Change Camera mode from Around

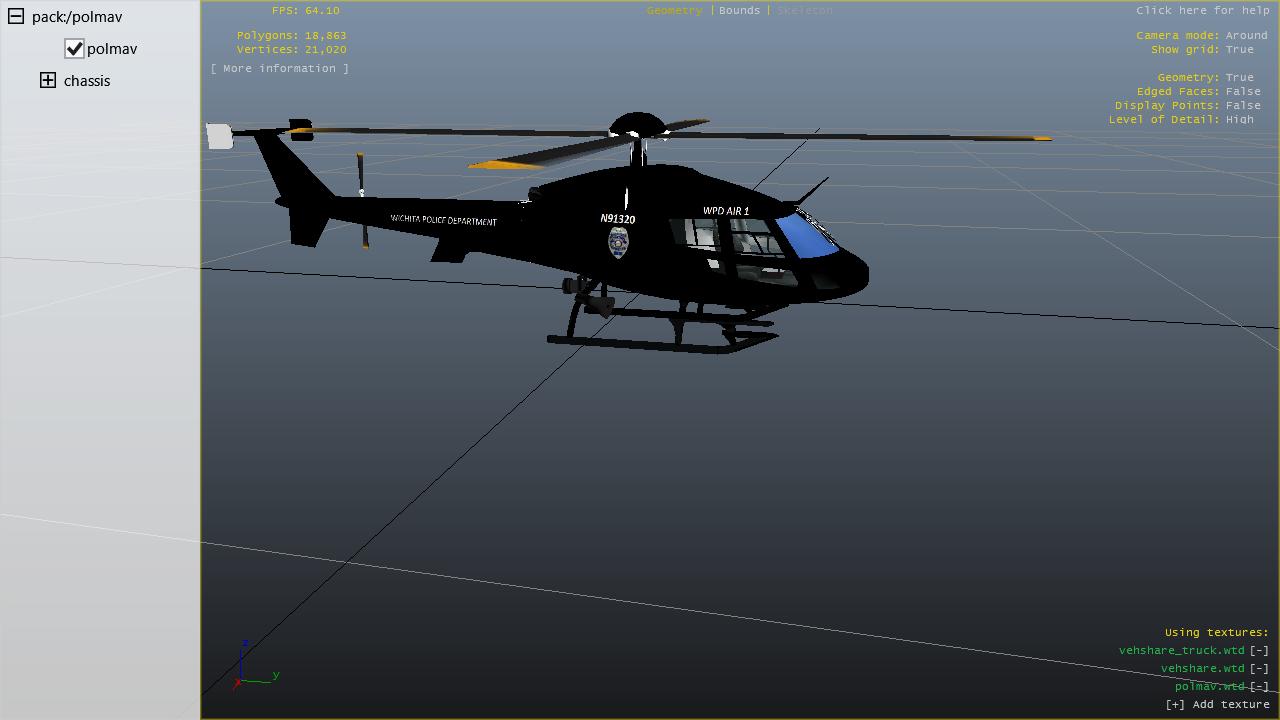click(x=1246, y=35)
